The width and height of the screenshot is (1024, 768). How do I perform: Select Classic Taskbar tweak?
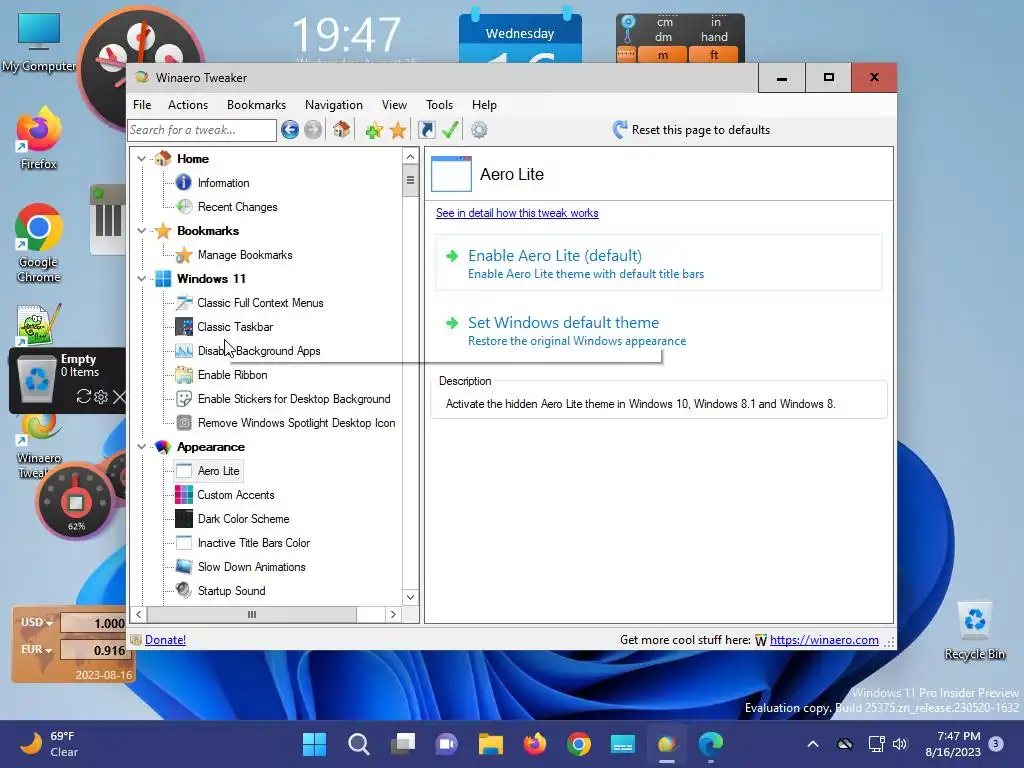pyautogui.click(x=235, y=327)
